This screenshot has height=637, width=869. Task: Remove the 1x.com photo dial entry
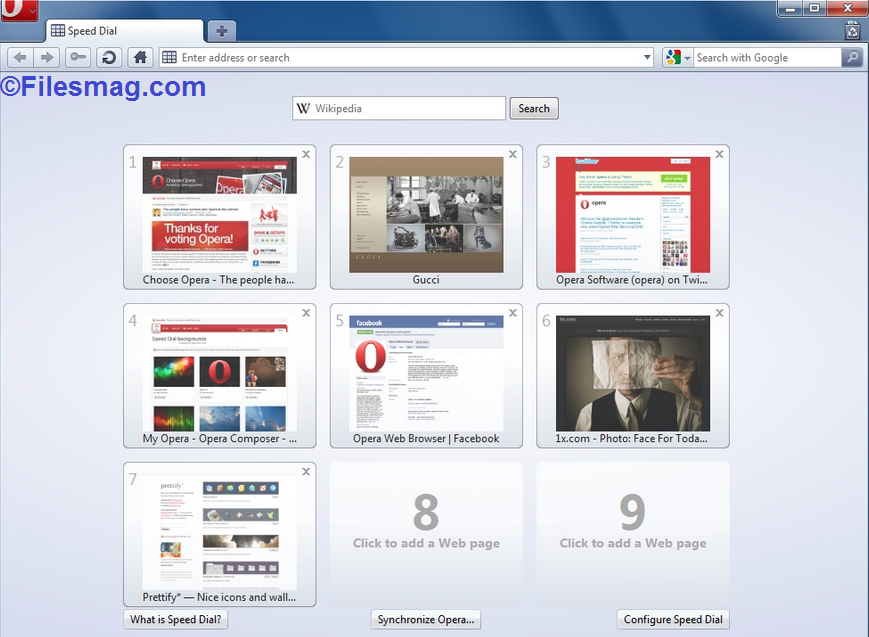pos(719,313)
